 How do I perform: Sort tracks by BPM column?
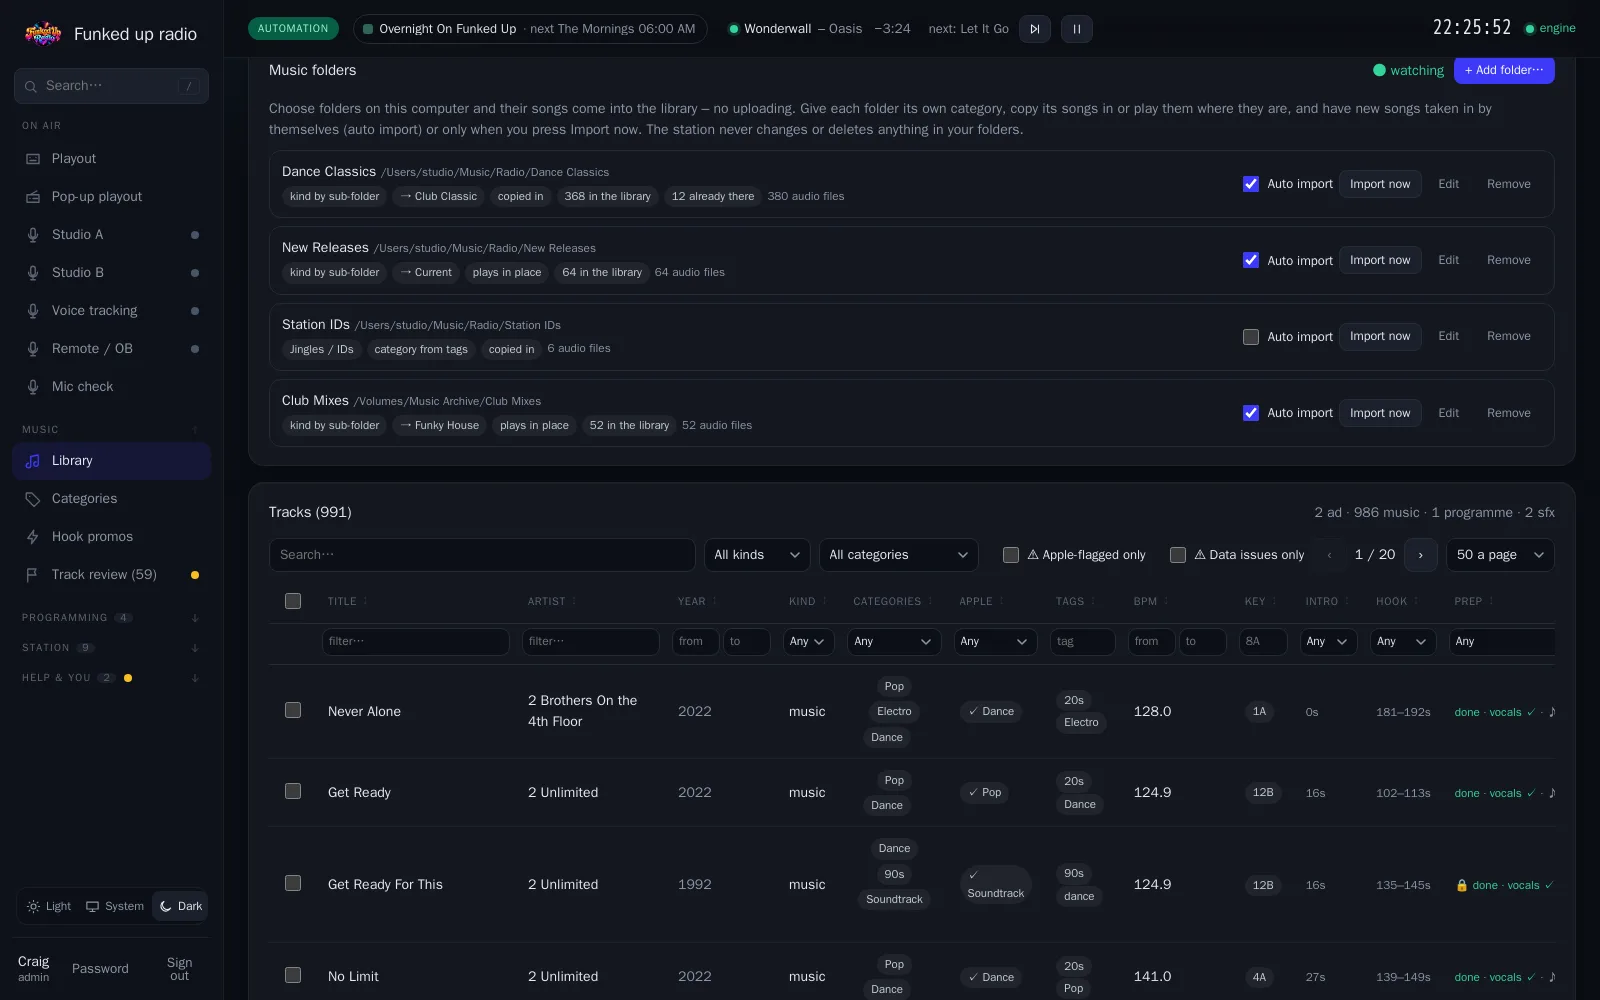click(1150, 602)
